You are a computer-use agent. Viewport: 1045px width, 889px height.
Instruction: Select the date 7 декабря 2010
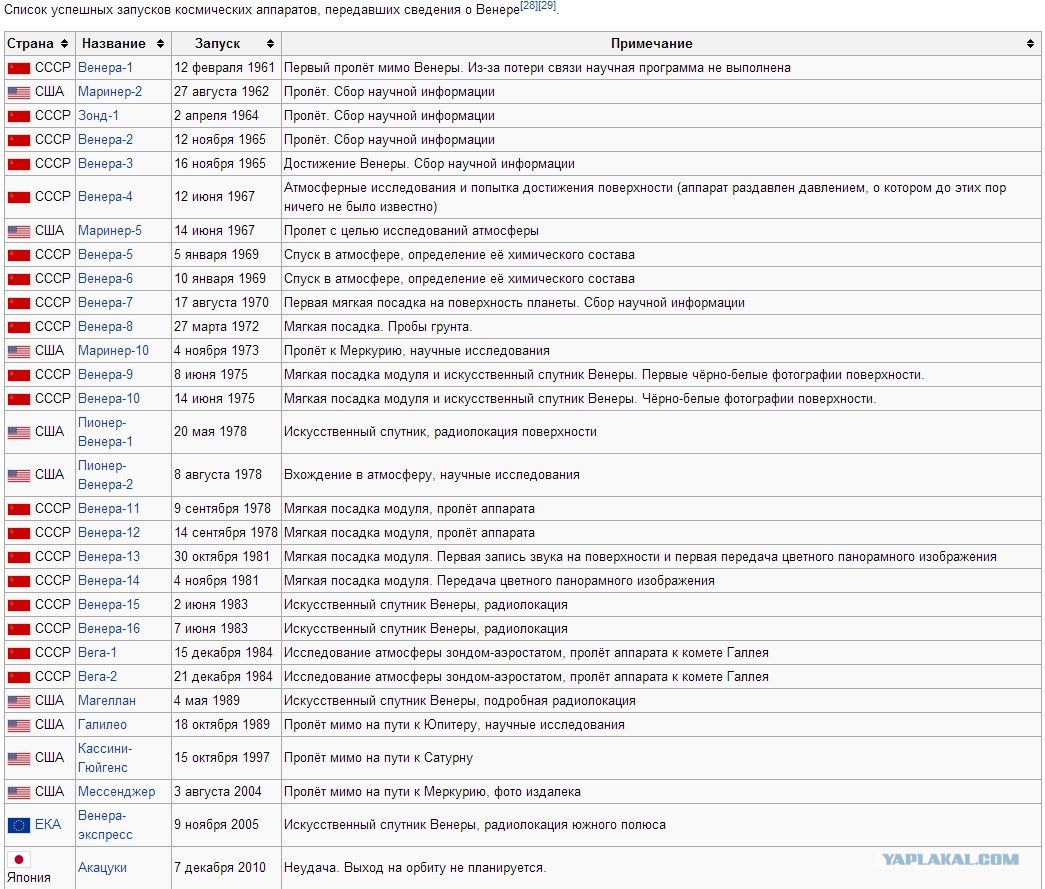(220, 868)
